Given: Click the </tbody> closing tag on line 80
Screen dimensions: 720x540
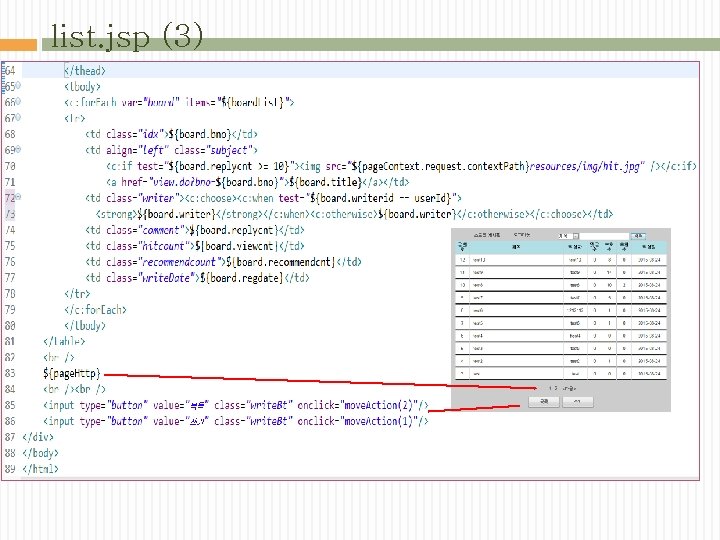Looking at the screenshot, I should tap(85, 326).
